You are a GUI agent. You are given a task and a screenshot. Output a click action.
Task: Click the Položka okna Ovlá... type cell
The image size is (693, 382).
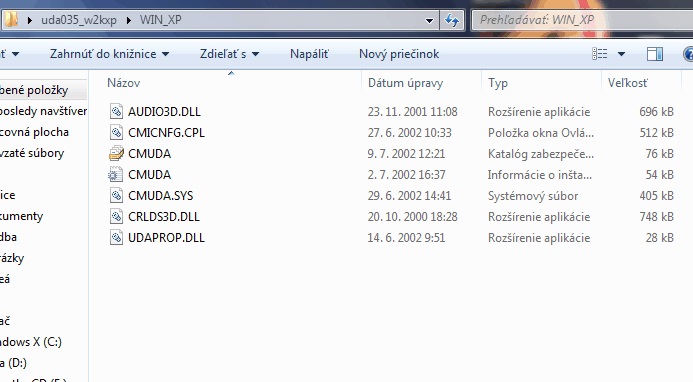tap(541, 133)
